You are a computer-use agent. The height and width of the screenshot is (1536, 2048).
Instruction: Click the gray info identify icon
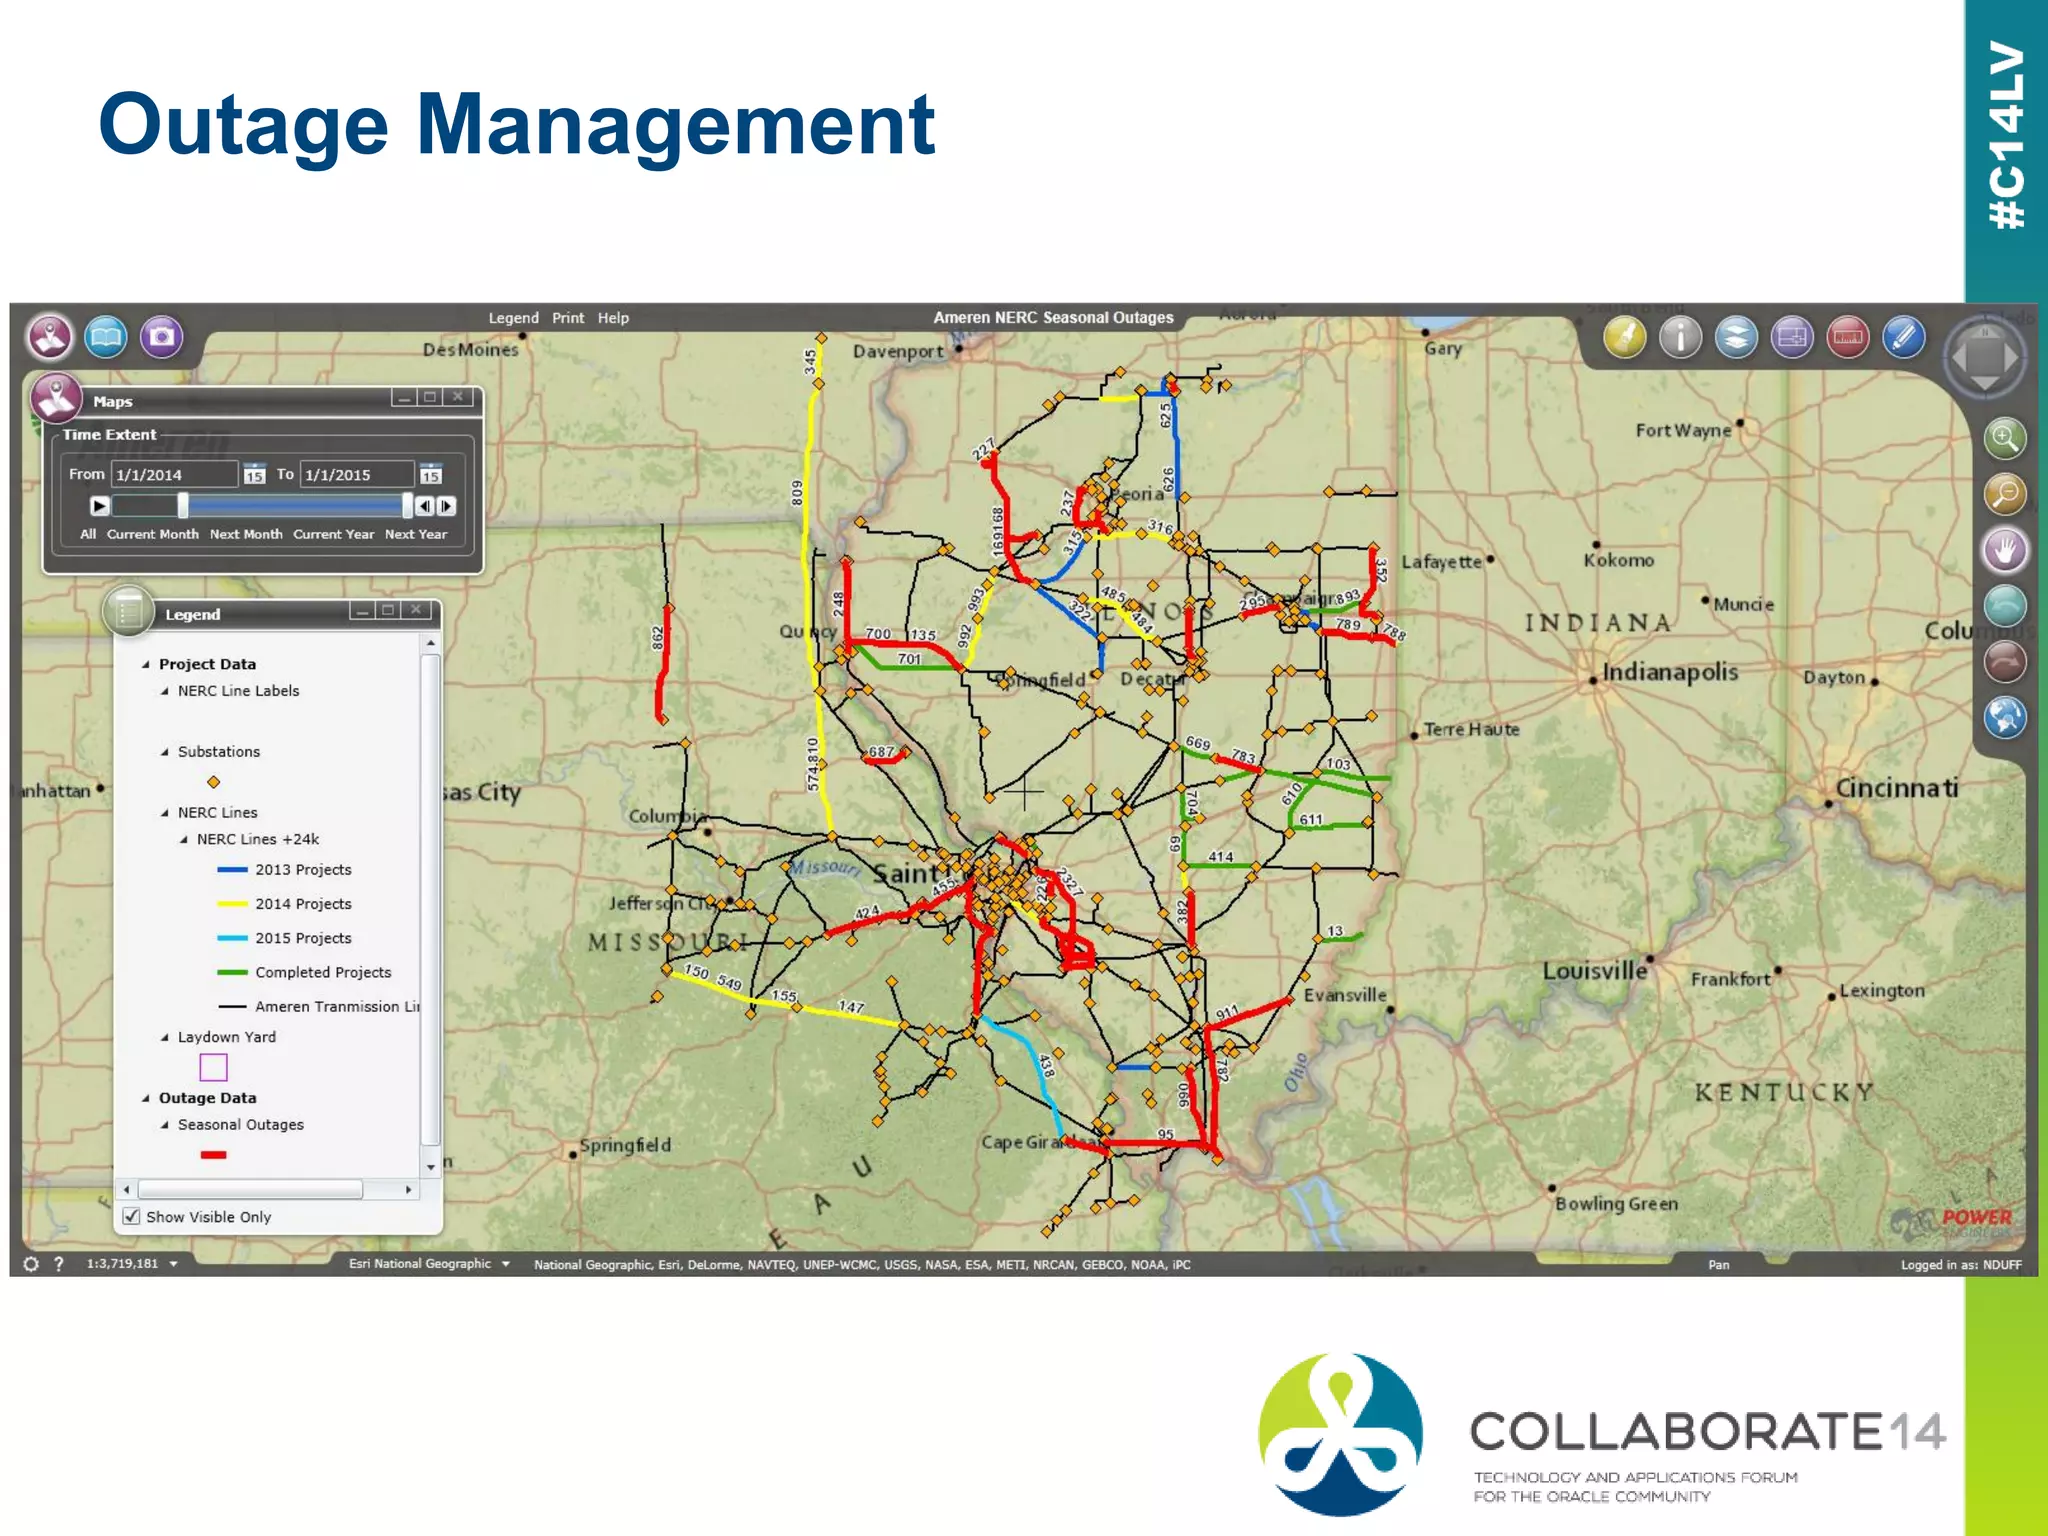[1680, 337]
